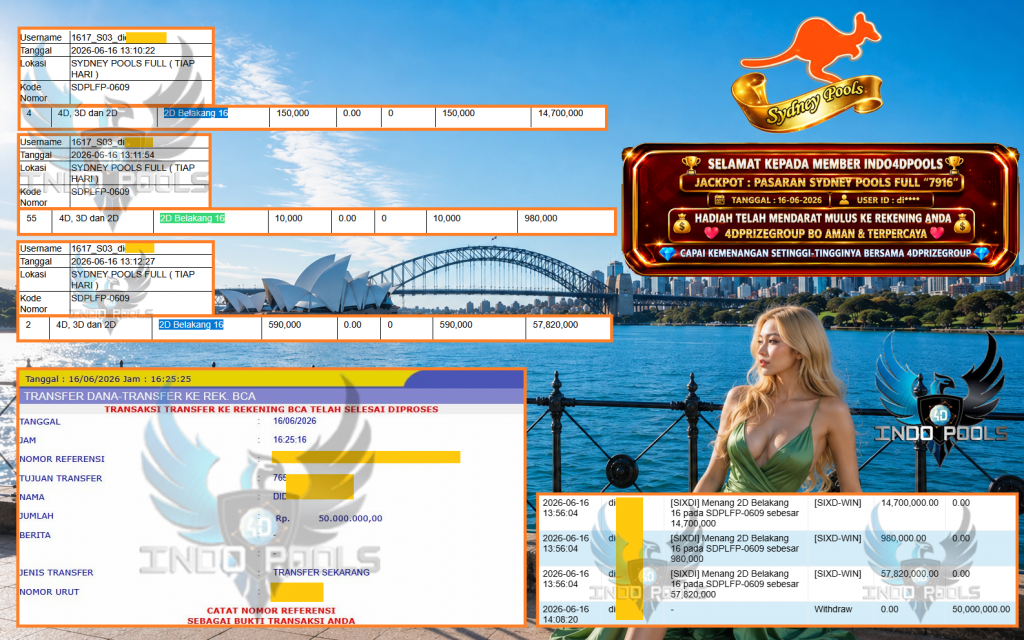Click the ticket timestamp 2026-06-16 13:12:27
This screenshot has height=640, width=1024.
113,261
